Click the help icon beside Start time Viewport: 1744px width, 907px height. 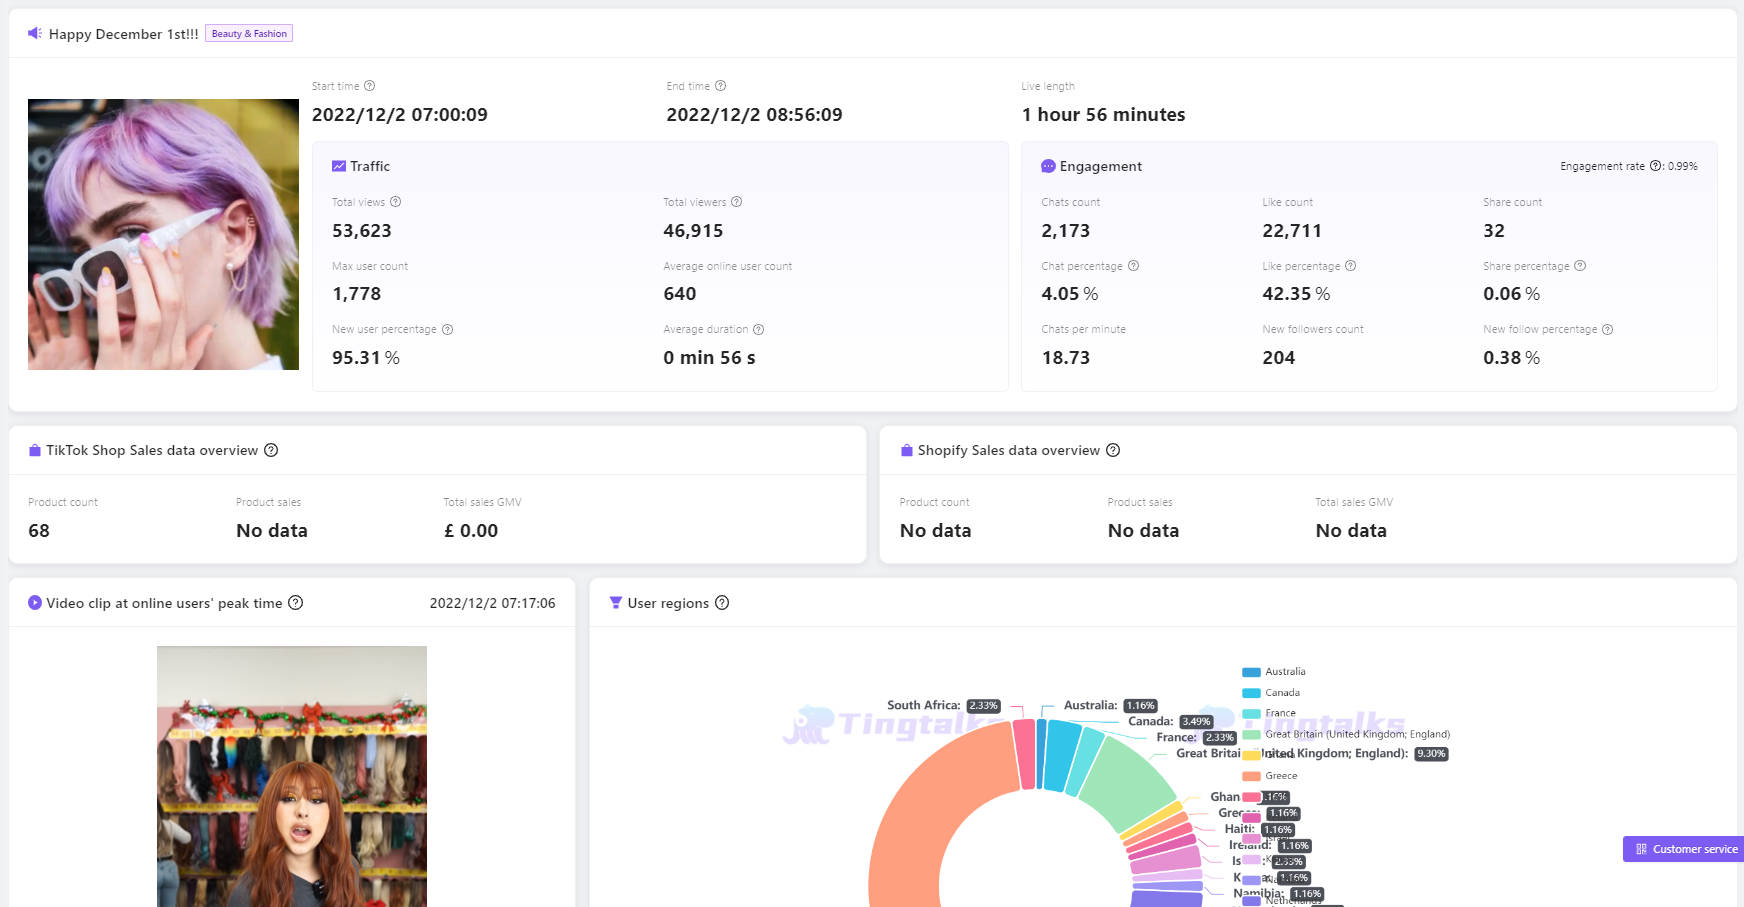click(x=369, y=86)
